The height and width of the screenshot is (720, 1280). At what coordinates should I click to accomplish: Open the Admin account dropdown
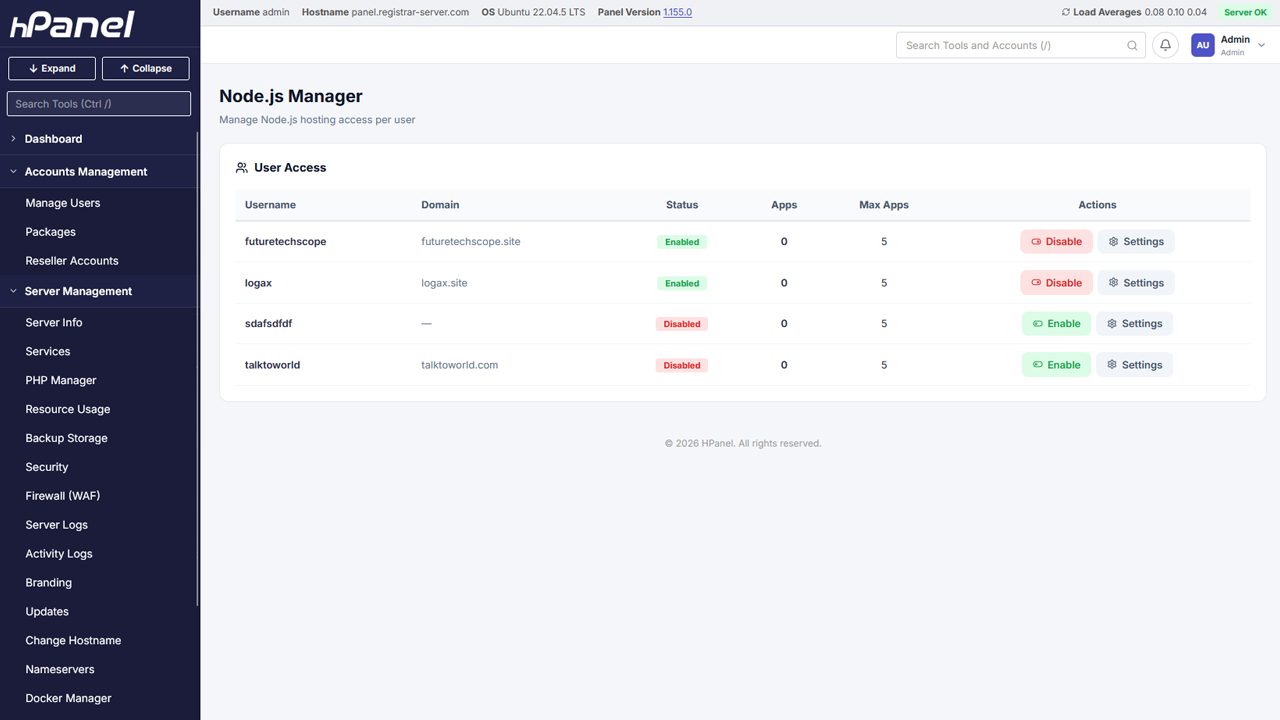coord(1228,45)
